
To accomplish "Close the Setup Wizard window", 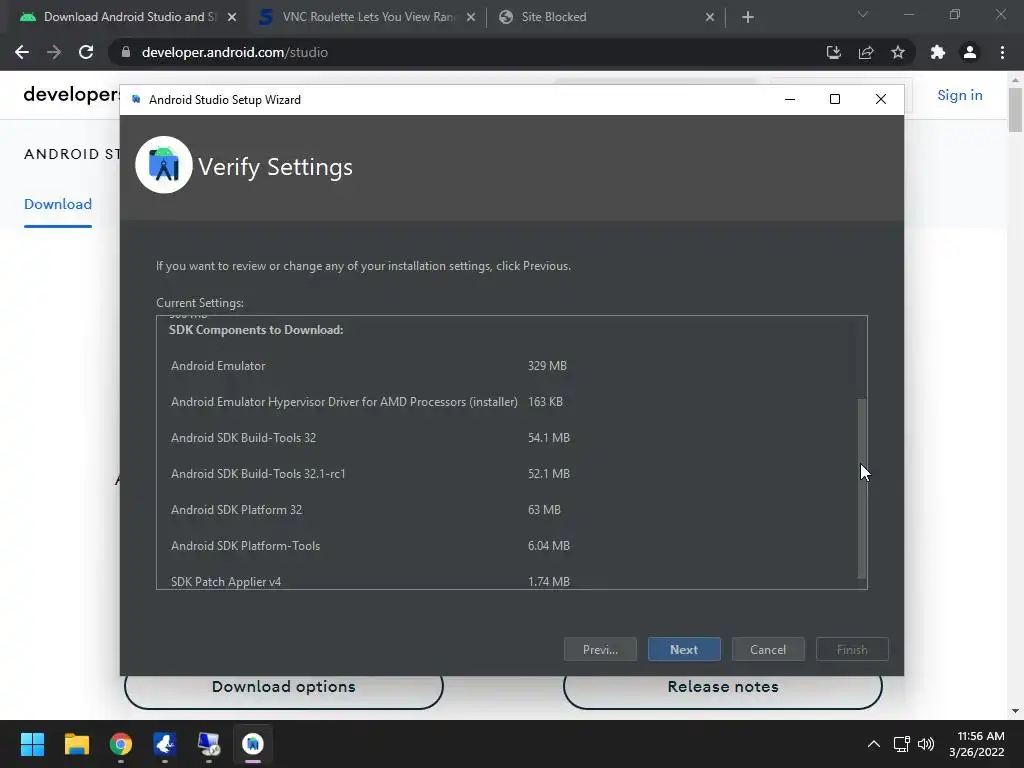I will pos(880,99).
